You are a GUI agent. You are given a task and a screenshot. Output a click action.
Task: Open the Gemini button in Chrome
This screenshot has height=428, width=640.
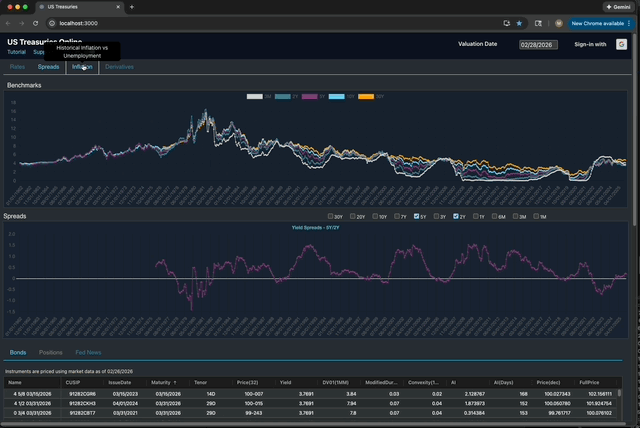pos(620,7)
